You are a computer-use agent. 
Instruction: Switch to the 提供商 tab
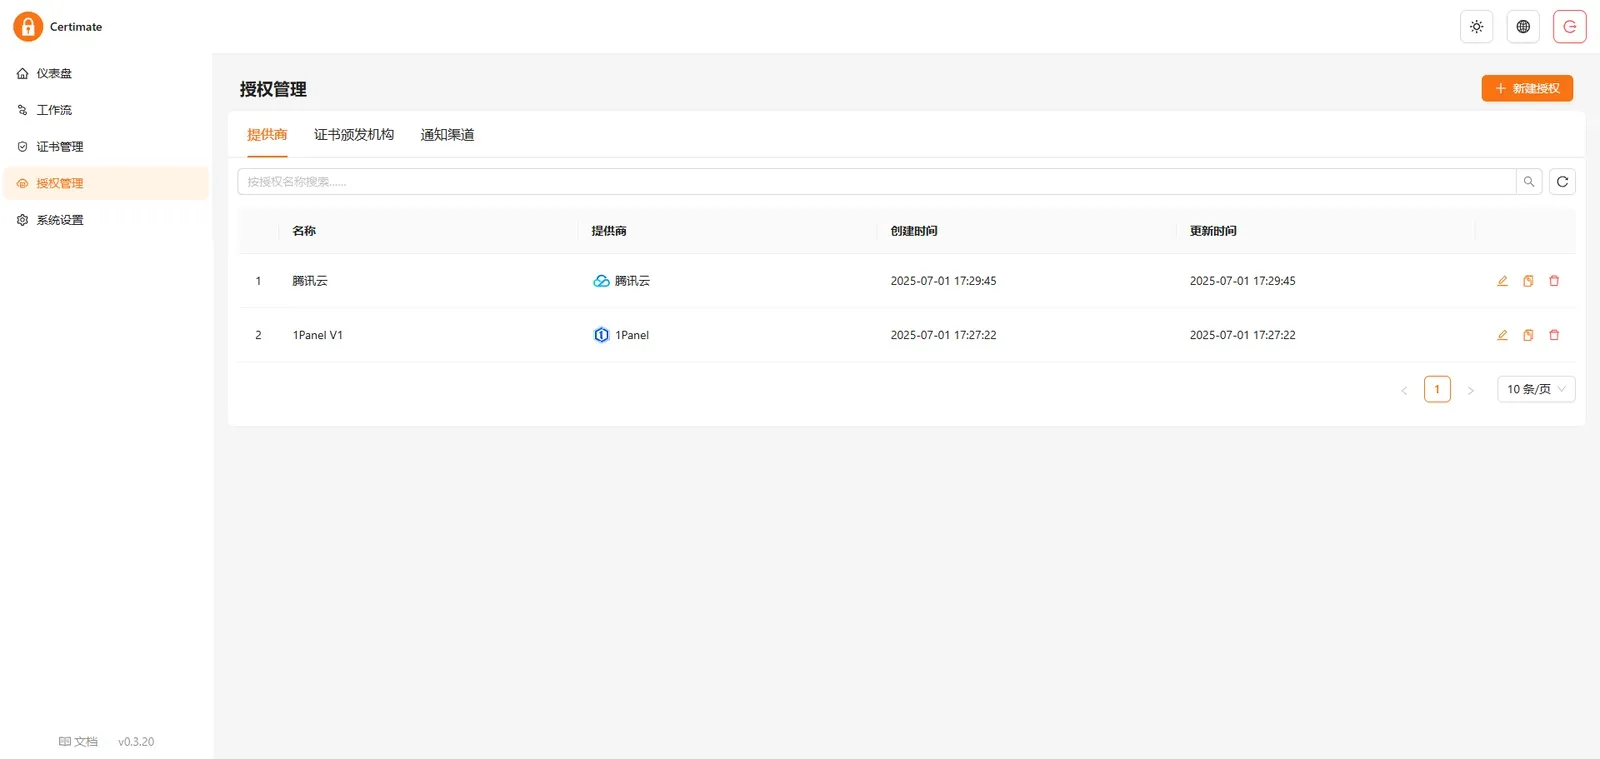(x=267, y=135)
